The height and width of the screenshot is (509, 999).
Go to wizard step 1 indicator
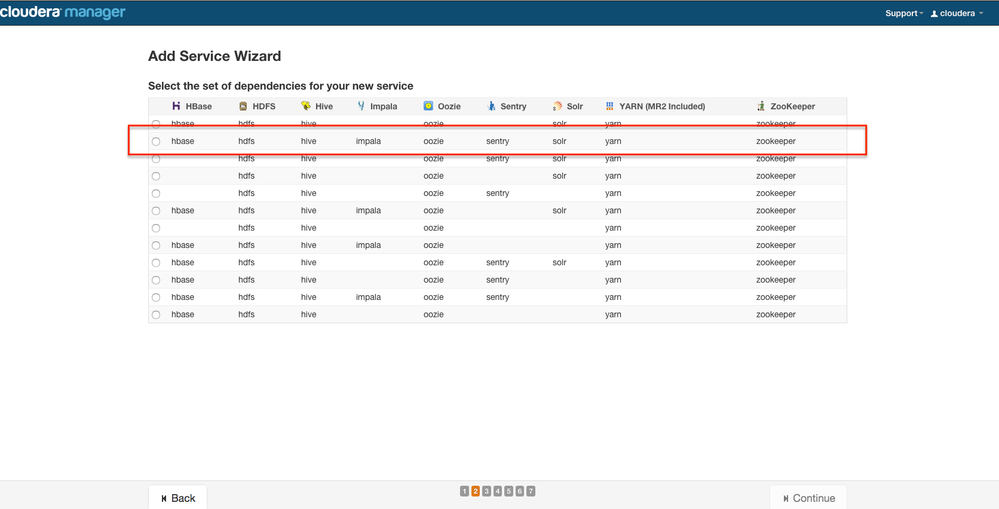click(x=465, y=491)
